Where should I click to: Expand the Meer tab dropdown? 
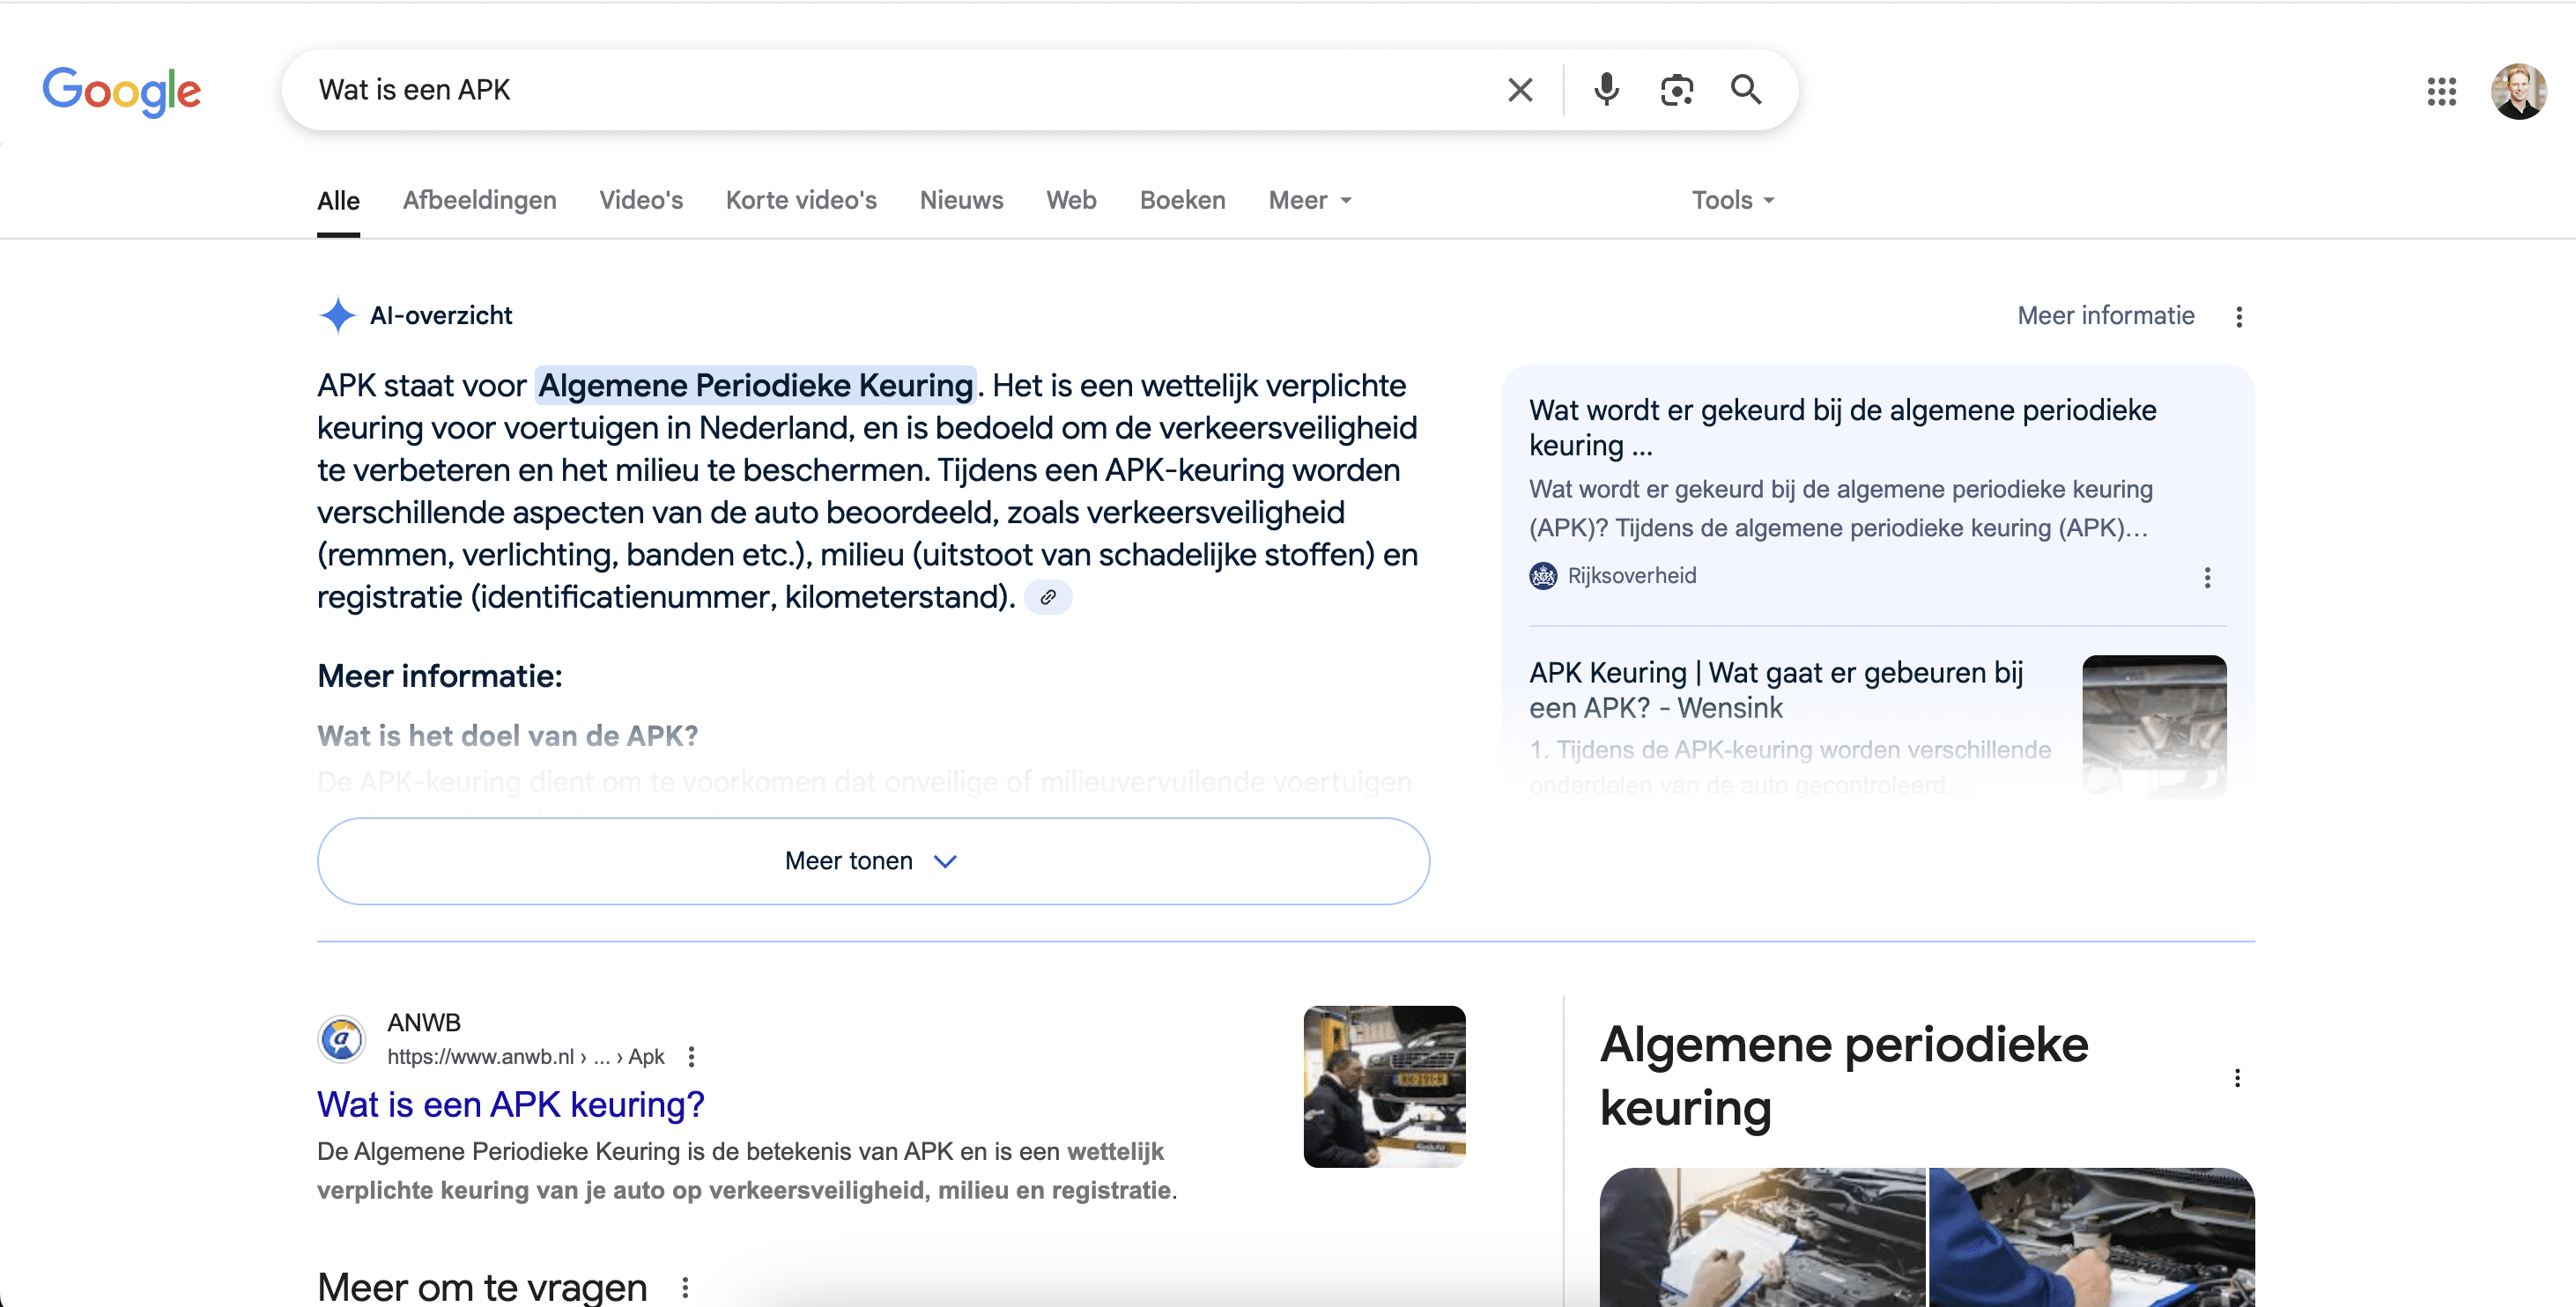click(1309, 200)
